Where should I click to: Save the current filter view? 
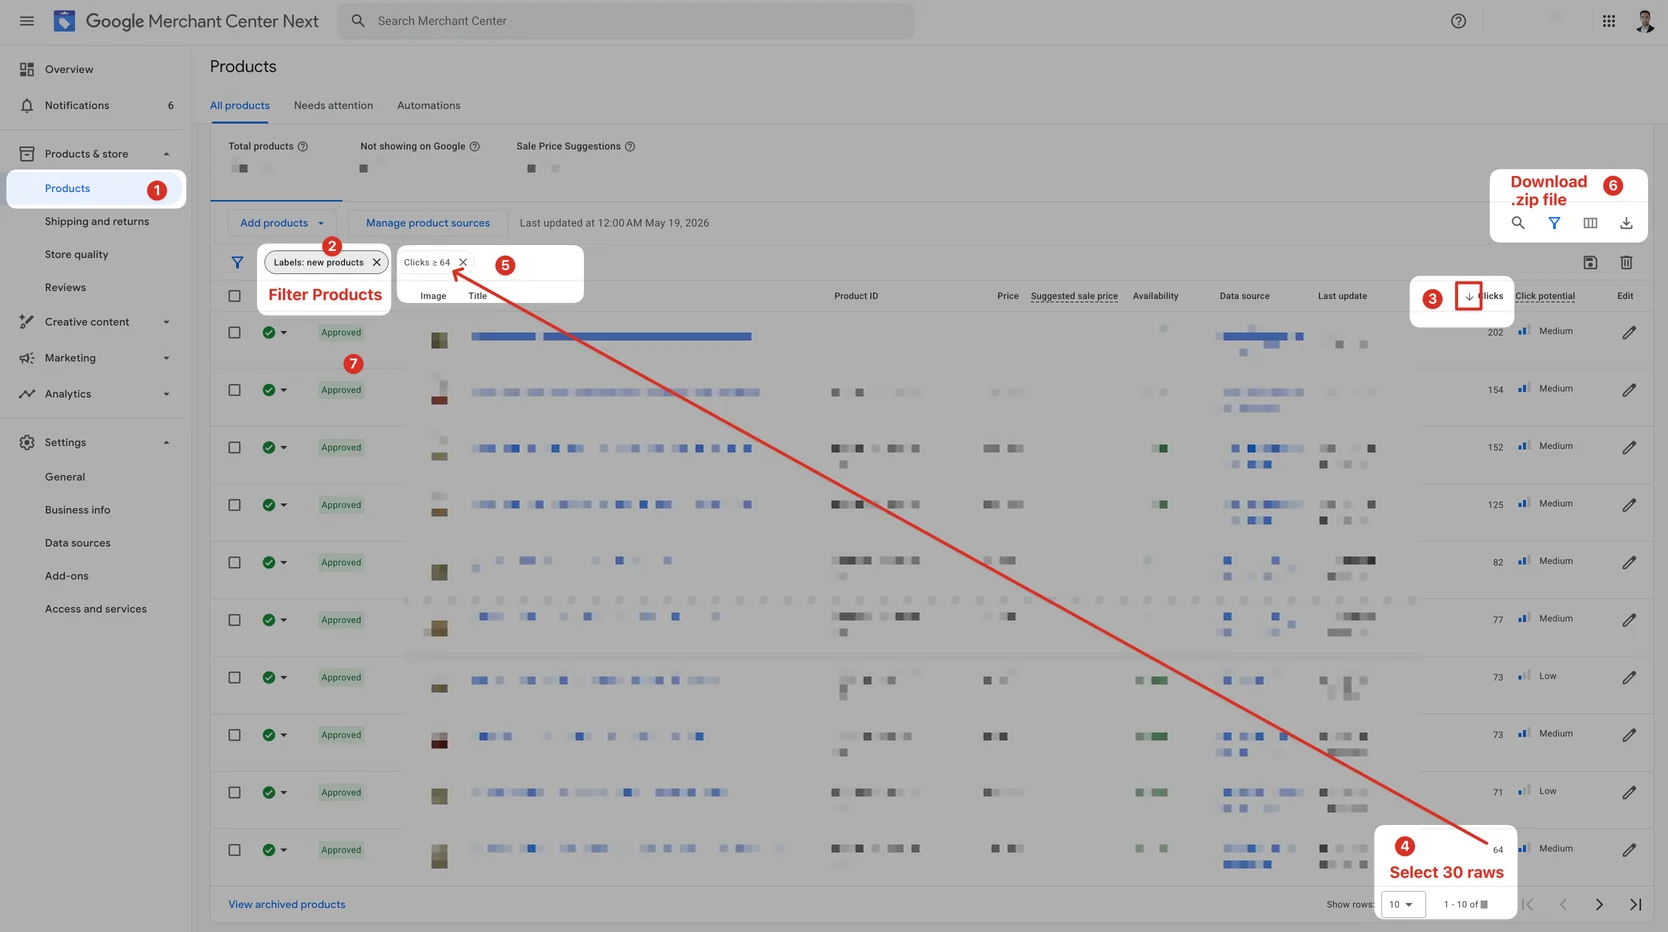tap(1590, 263)
